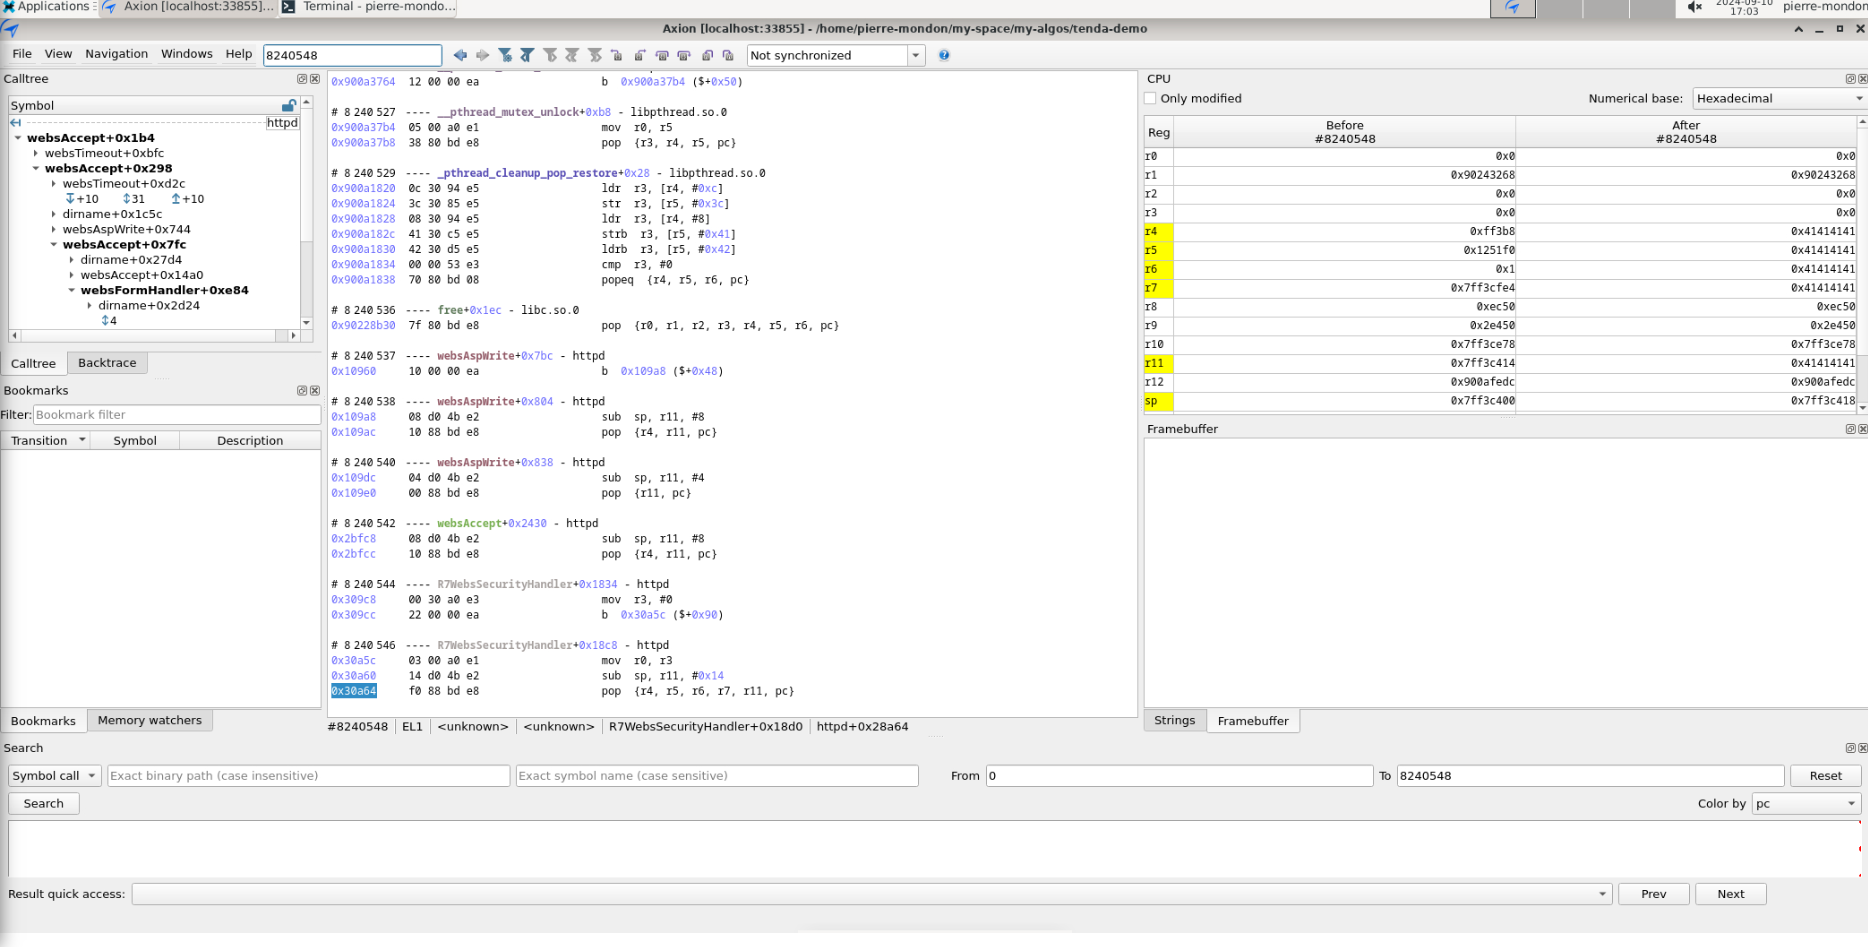Click the grey forward navigation arrow
This screenshot has width=1868, height=947.
(482, 55)
